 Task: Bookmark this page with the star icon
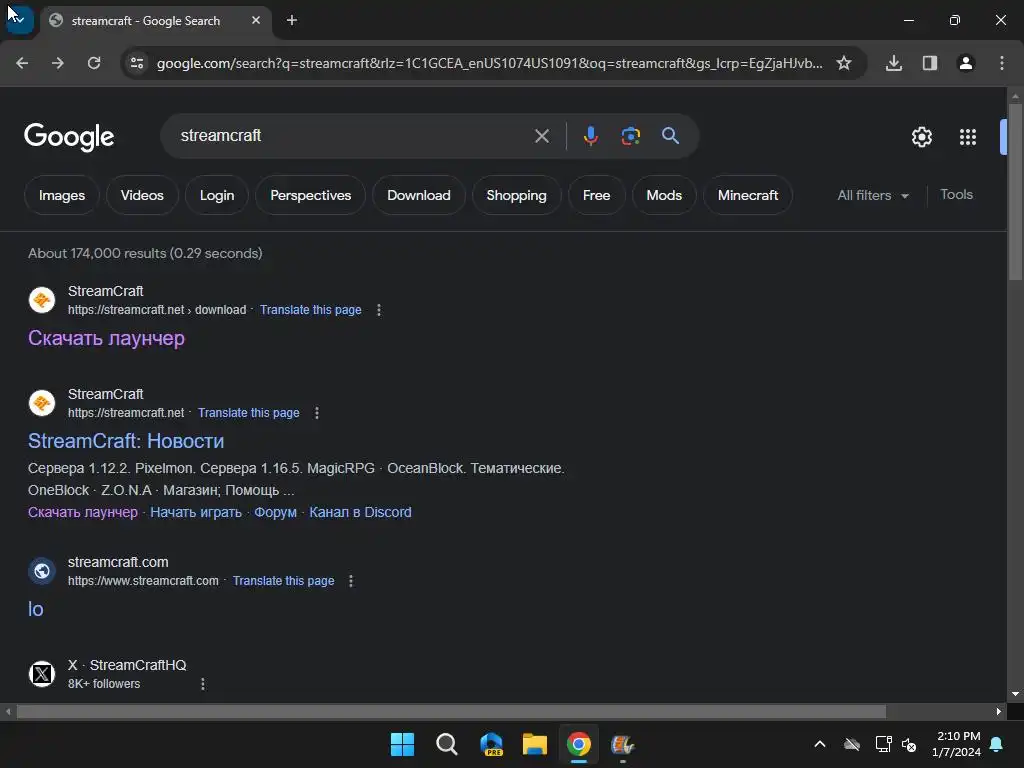[844, 63]
